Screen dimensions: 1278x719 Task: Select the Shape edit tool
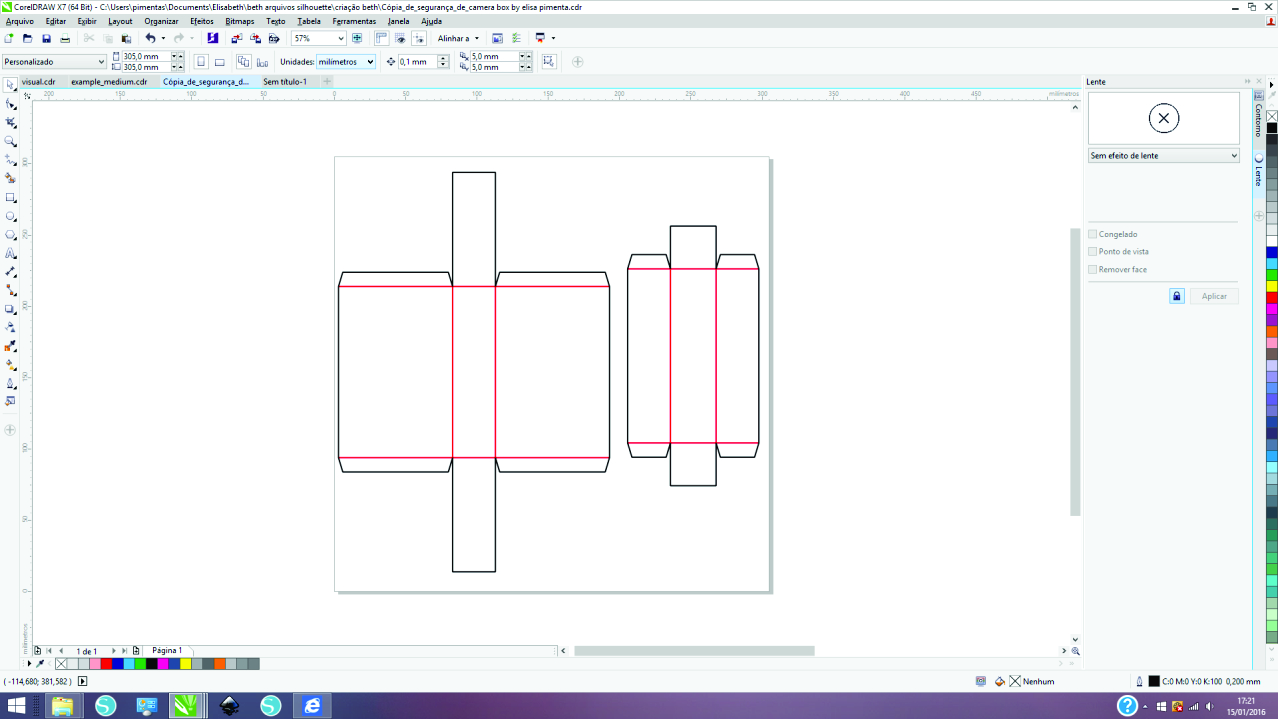click(10, 104)
